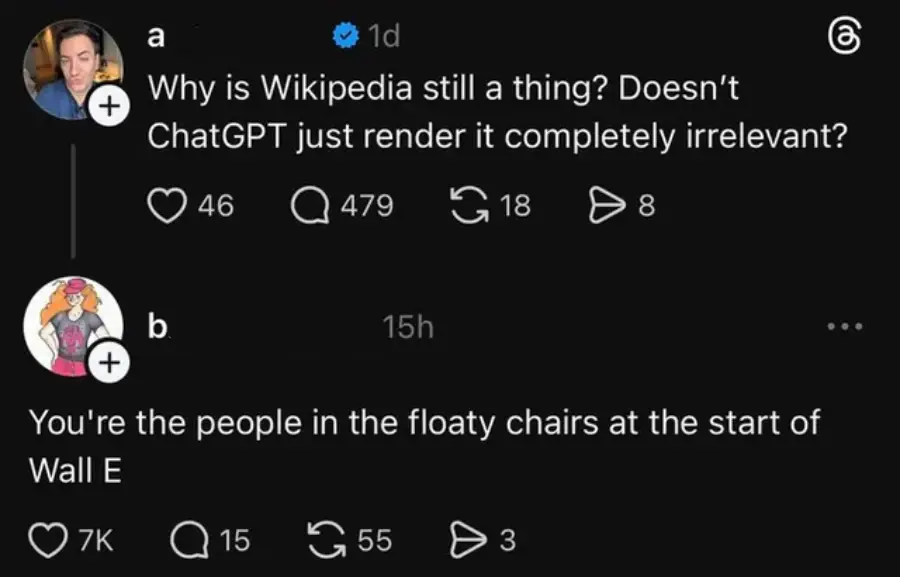Open profile of username b
900x577 pixels.
pyautogui.click(x=158, y=326)
